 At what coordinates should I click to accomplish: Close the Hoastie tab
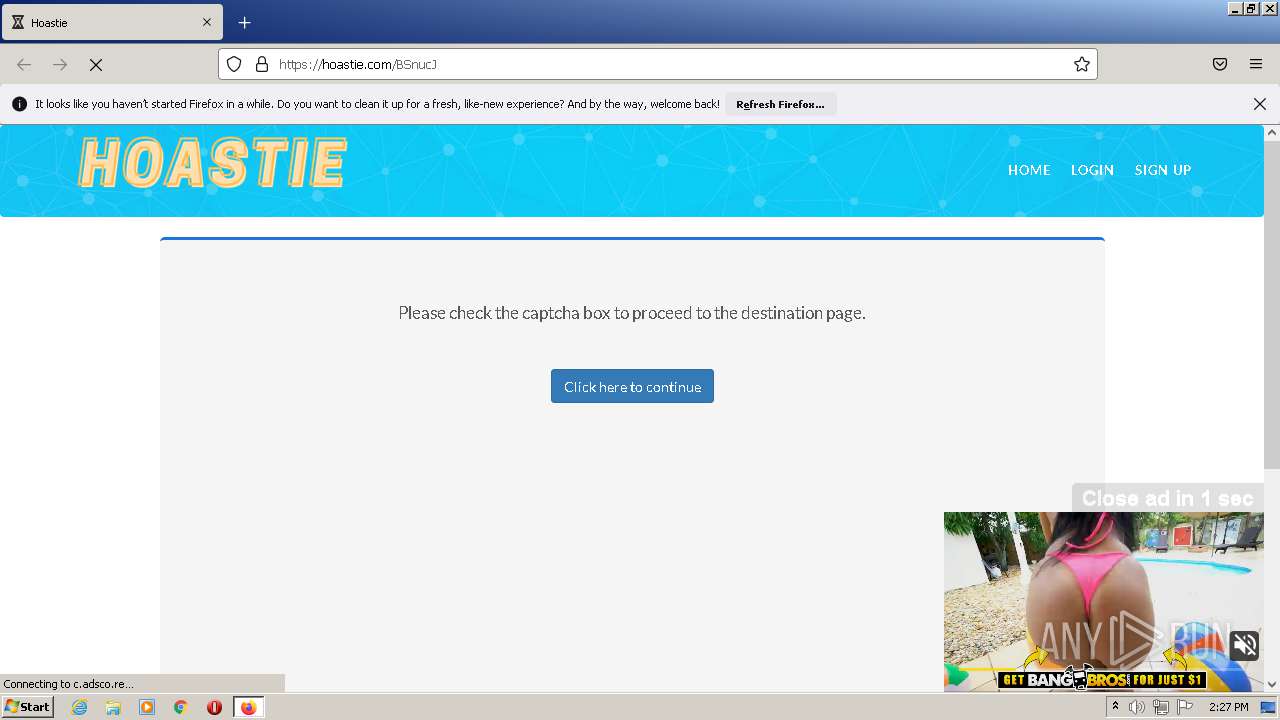coord(207,22)
